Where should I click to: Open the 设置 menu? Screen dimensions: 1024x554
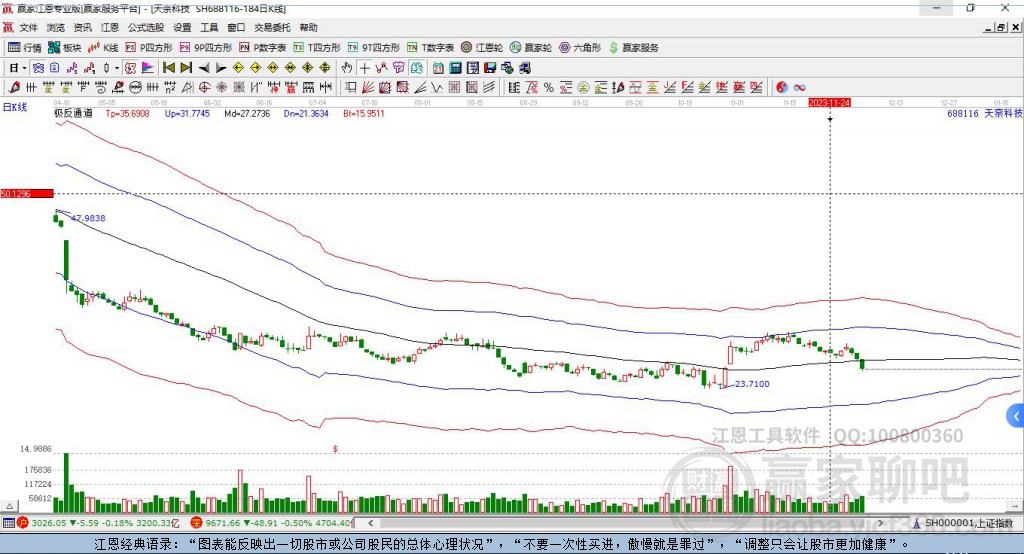pyautogui.click(x=182, y=27)
